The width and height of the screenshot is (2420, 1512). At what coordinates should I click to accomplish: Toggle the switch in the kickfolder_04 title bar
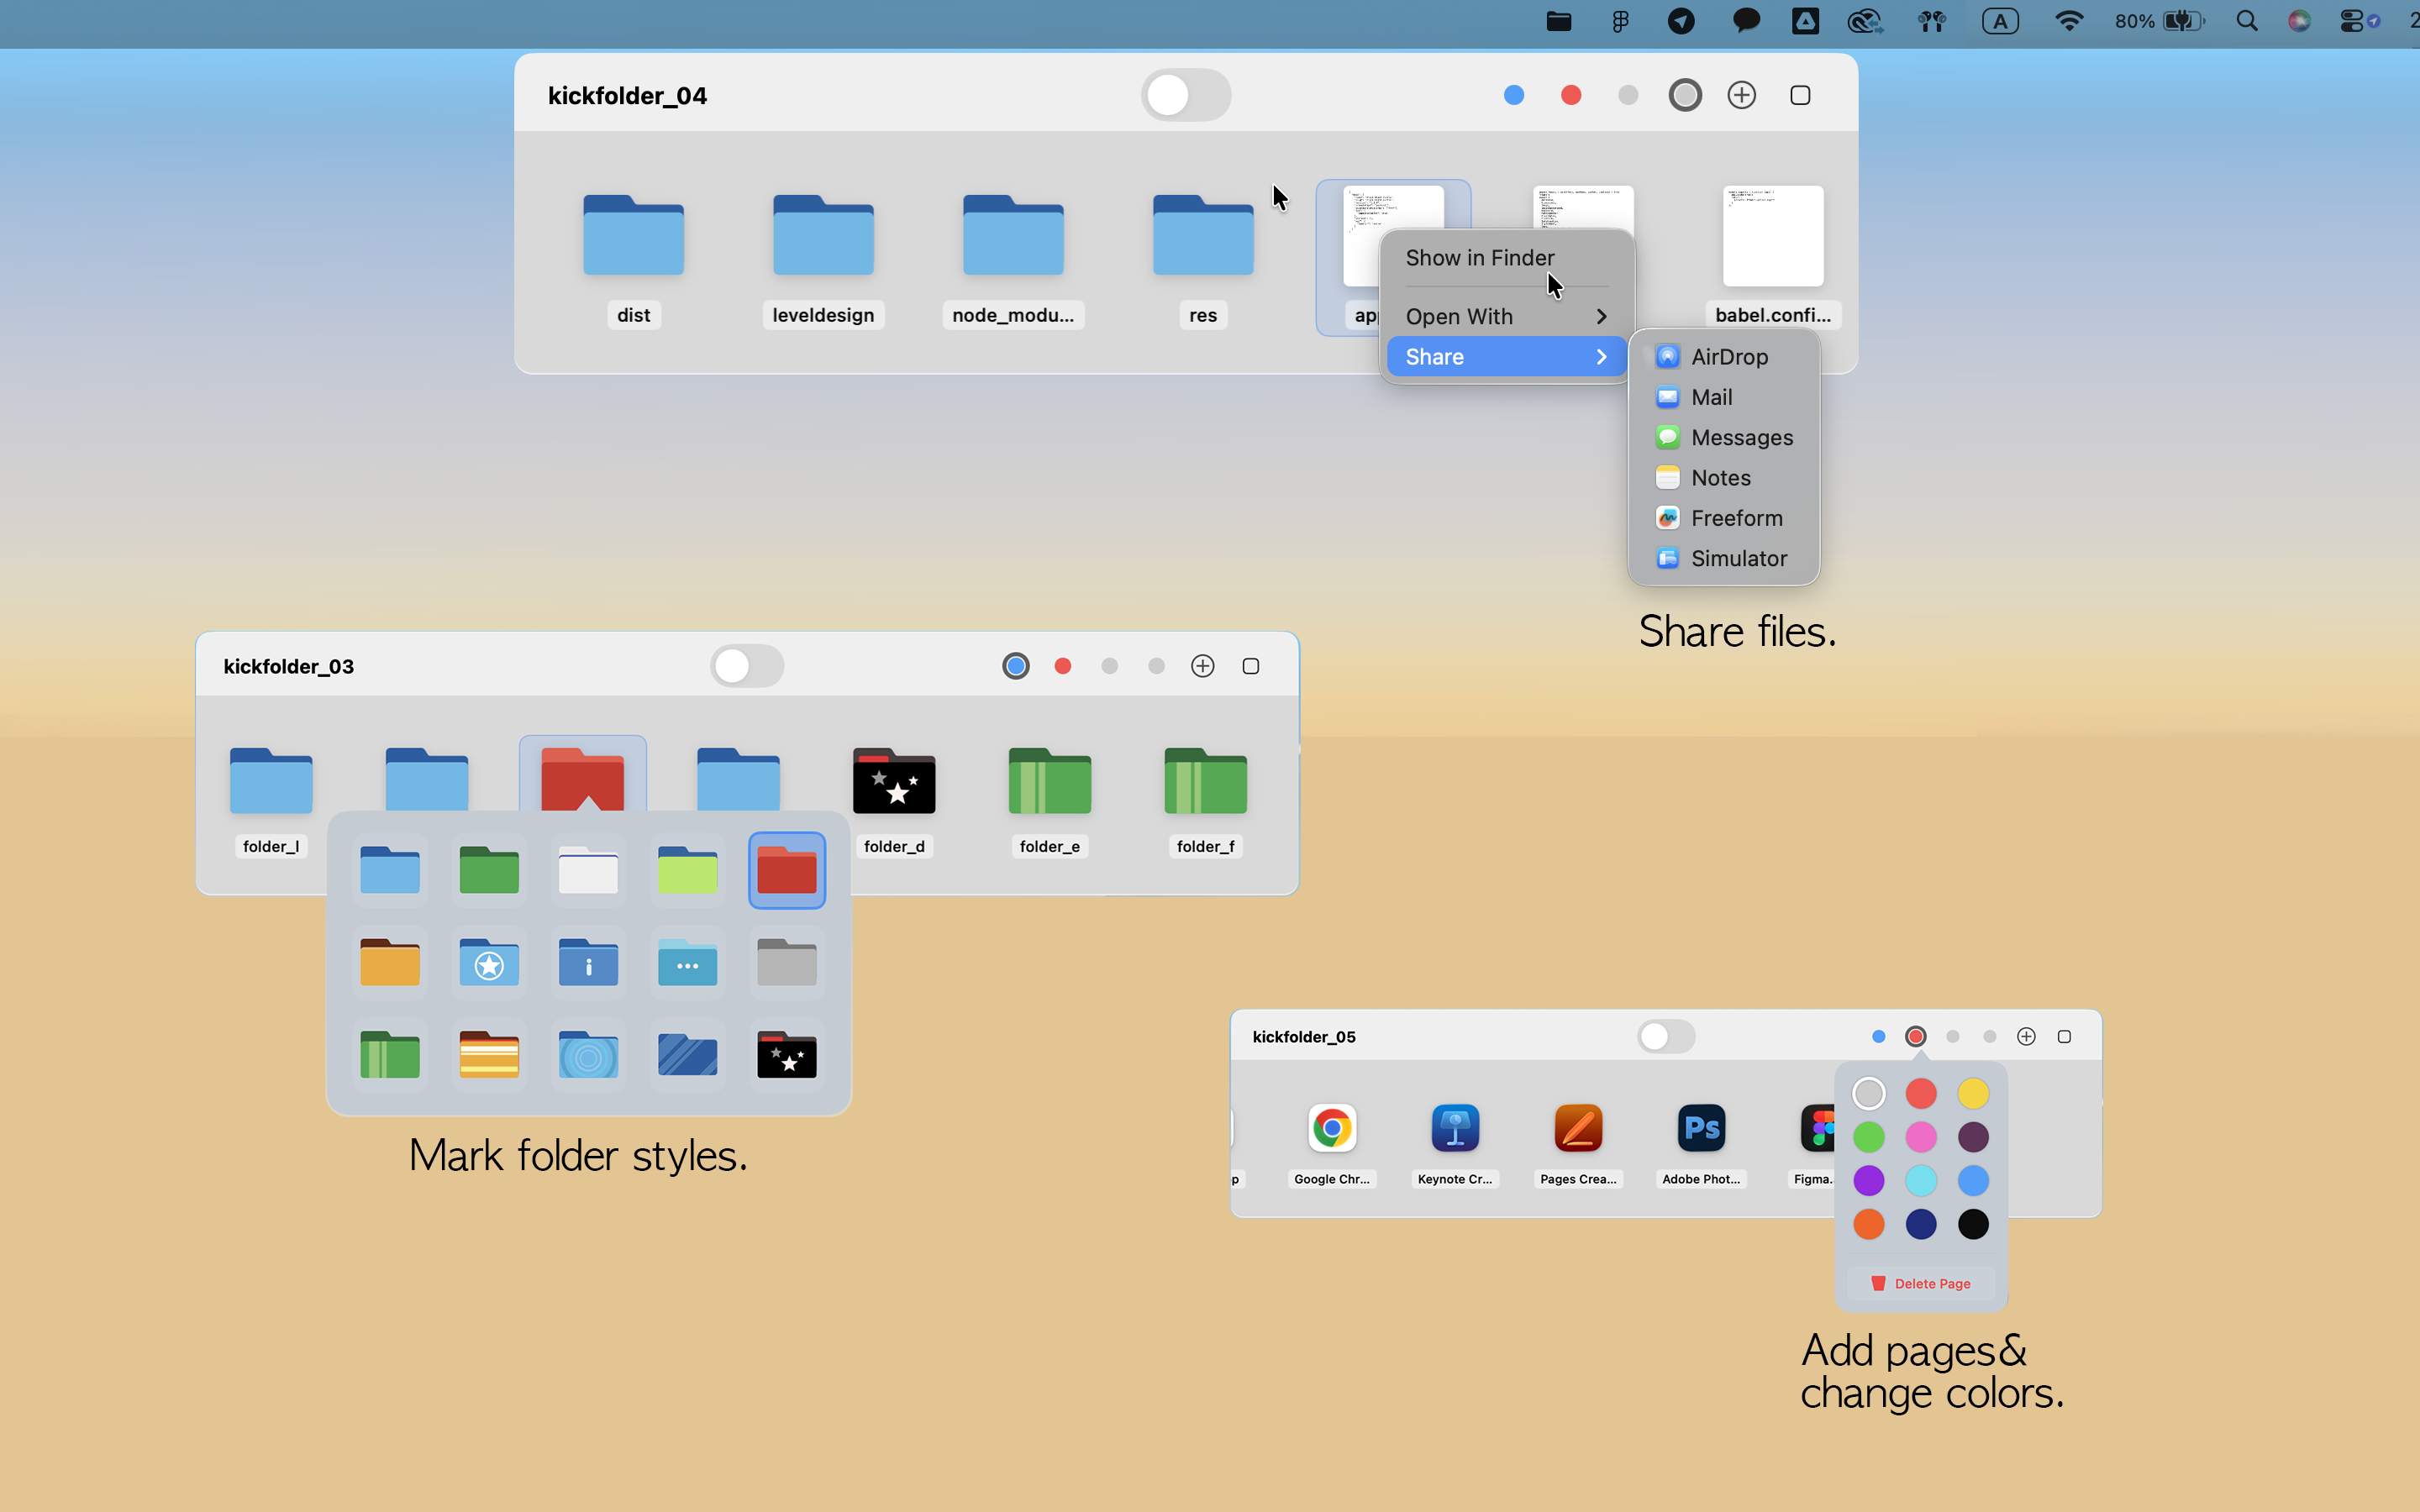(x=1184, y=95)
